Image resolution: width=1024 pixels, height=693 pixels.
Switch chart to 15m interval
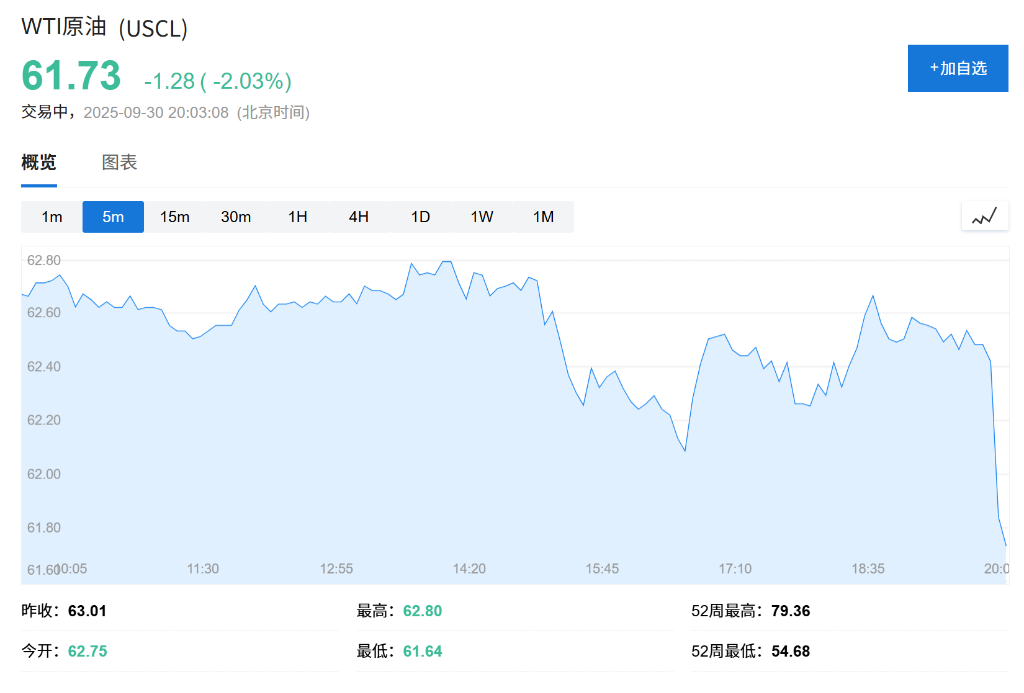click(x=175, y=217)
